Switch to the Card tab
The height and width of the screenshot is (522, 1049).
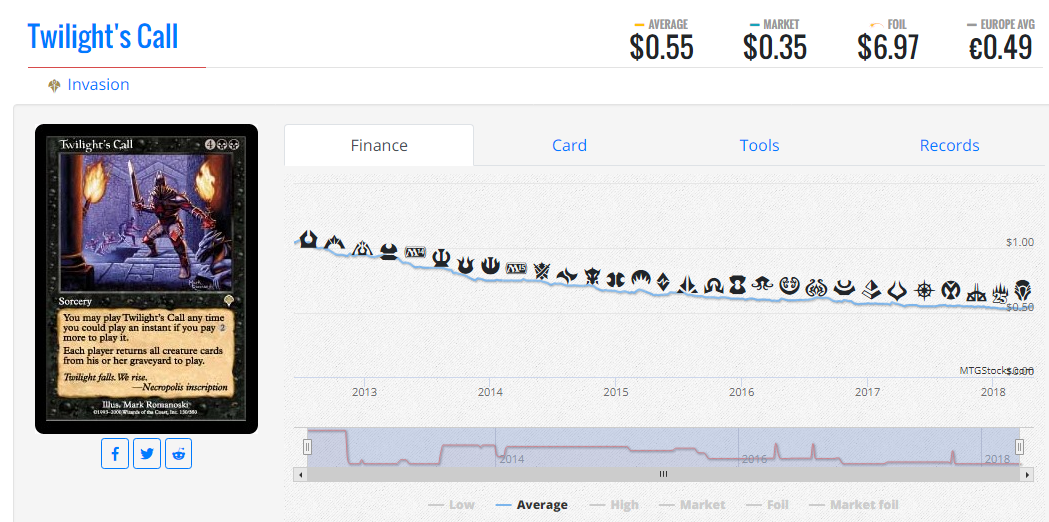569,145
